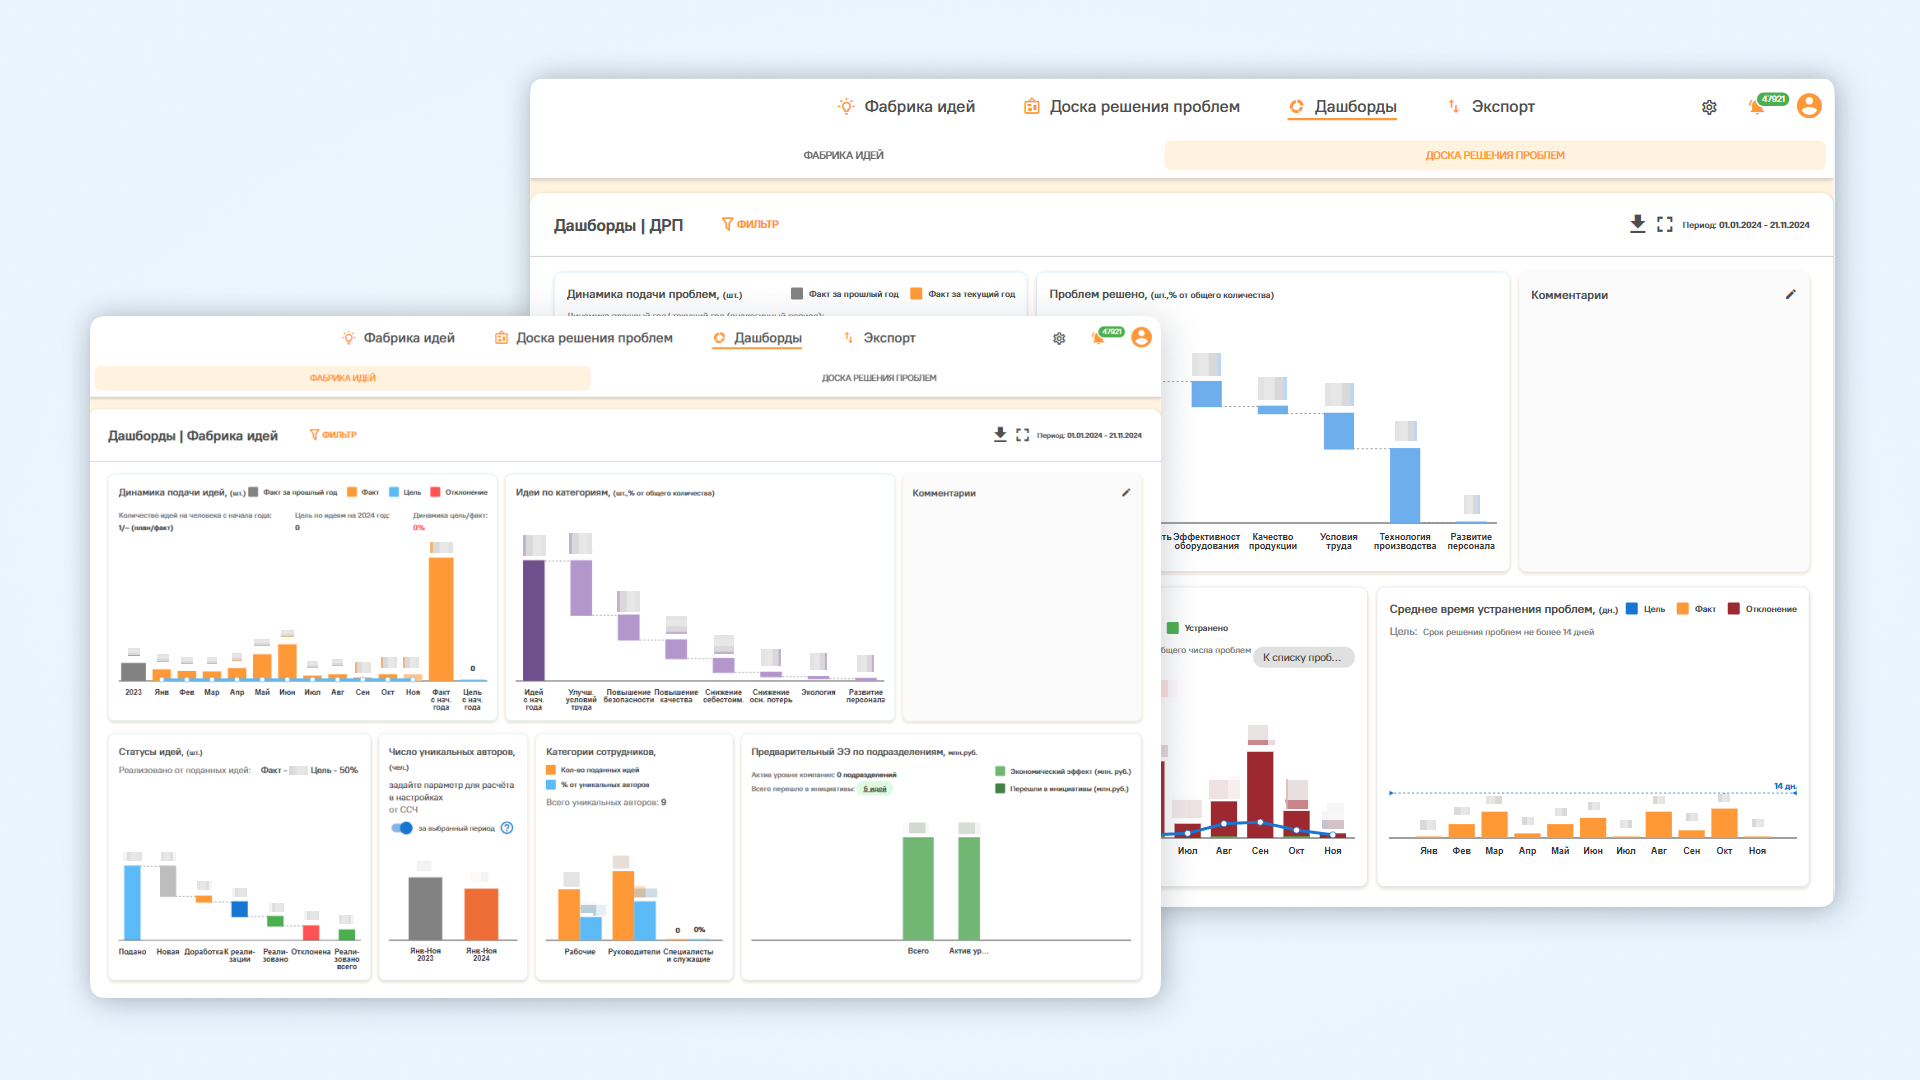
Task: Open Экспорт menu in front window
Action: [889, 338]
